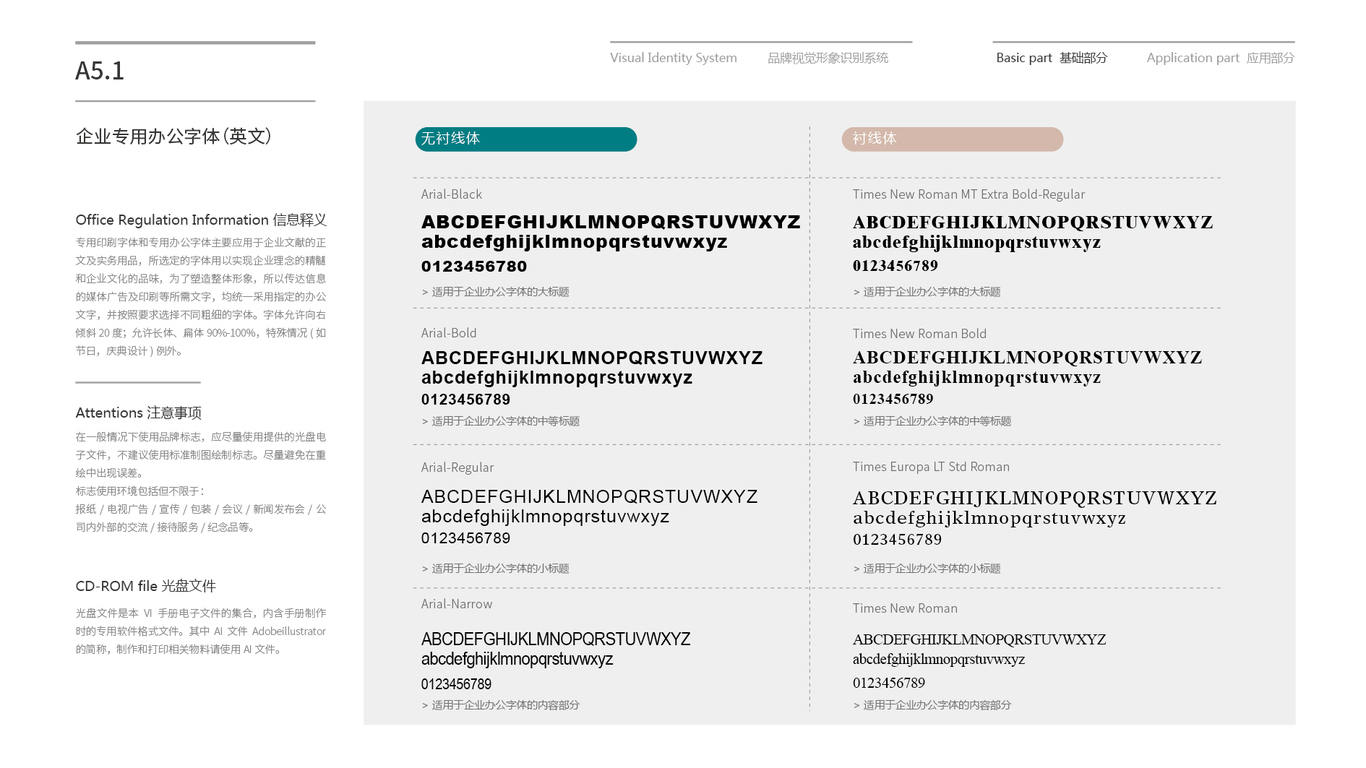Select the Basic part 基础部分 tab
Viewport: 1366px width, 768px height.
(1052, 58)
